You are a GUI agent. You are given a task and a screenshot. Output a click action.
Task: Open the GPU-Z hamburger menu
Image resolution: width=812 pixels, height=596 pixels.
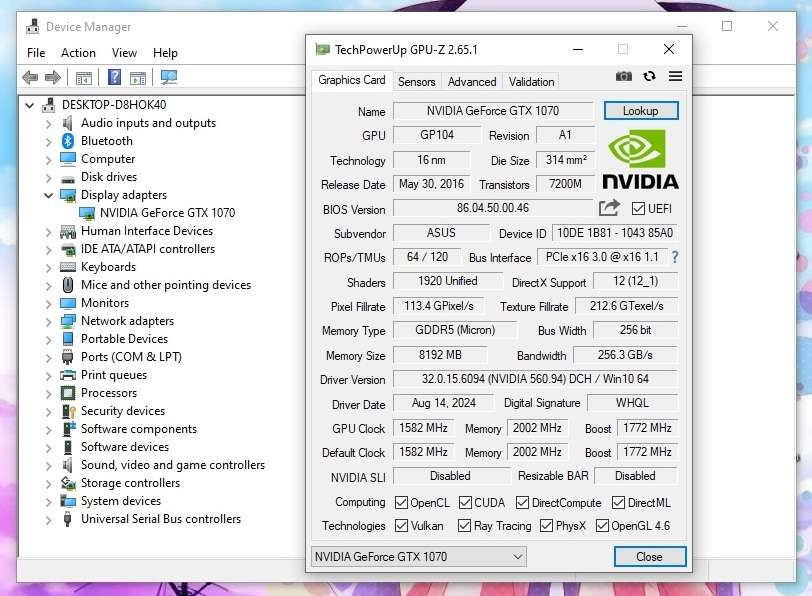click(676, 76)
